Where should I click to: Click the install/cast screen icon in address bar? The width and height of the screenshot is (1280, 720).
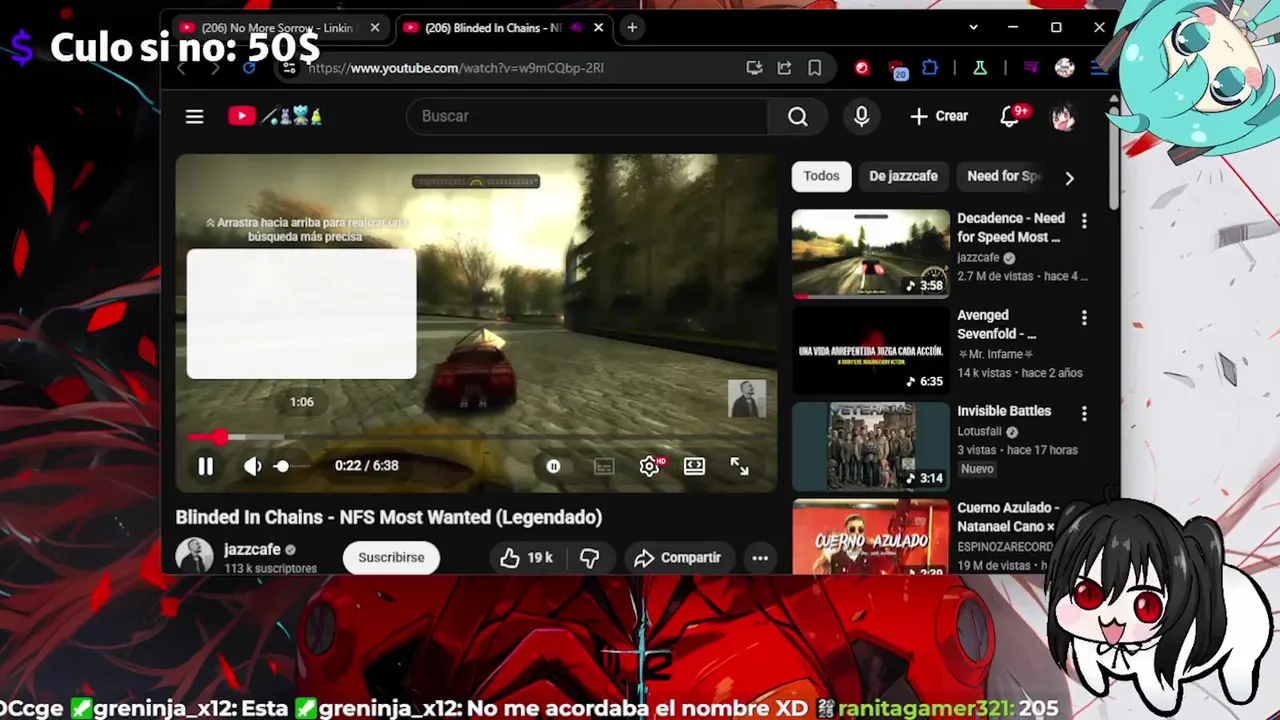754,68
